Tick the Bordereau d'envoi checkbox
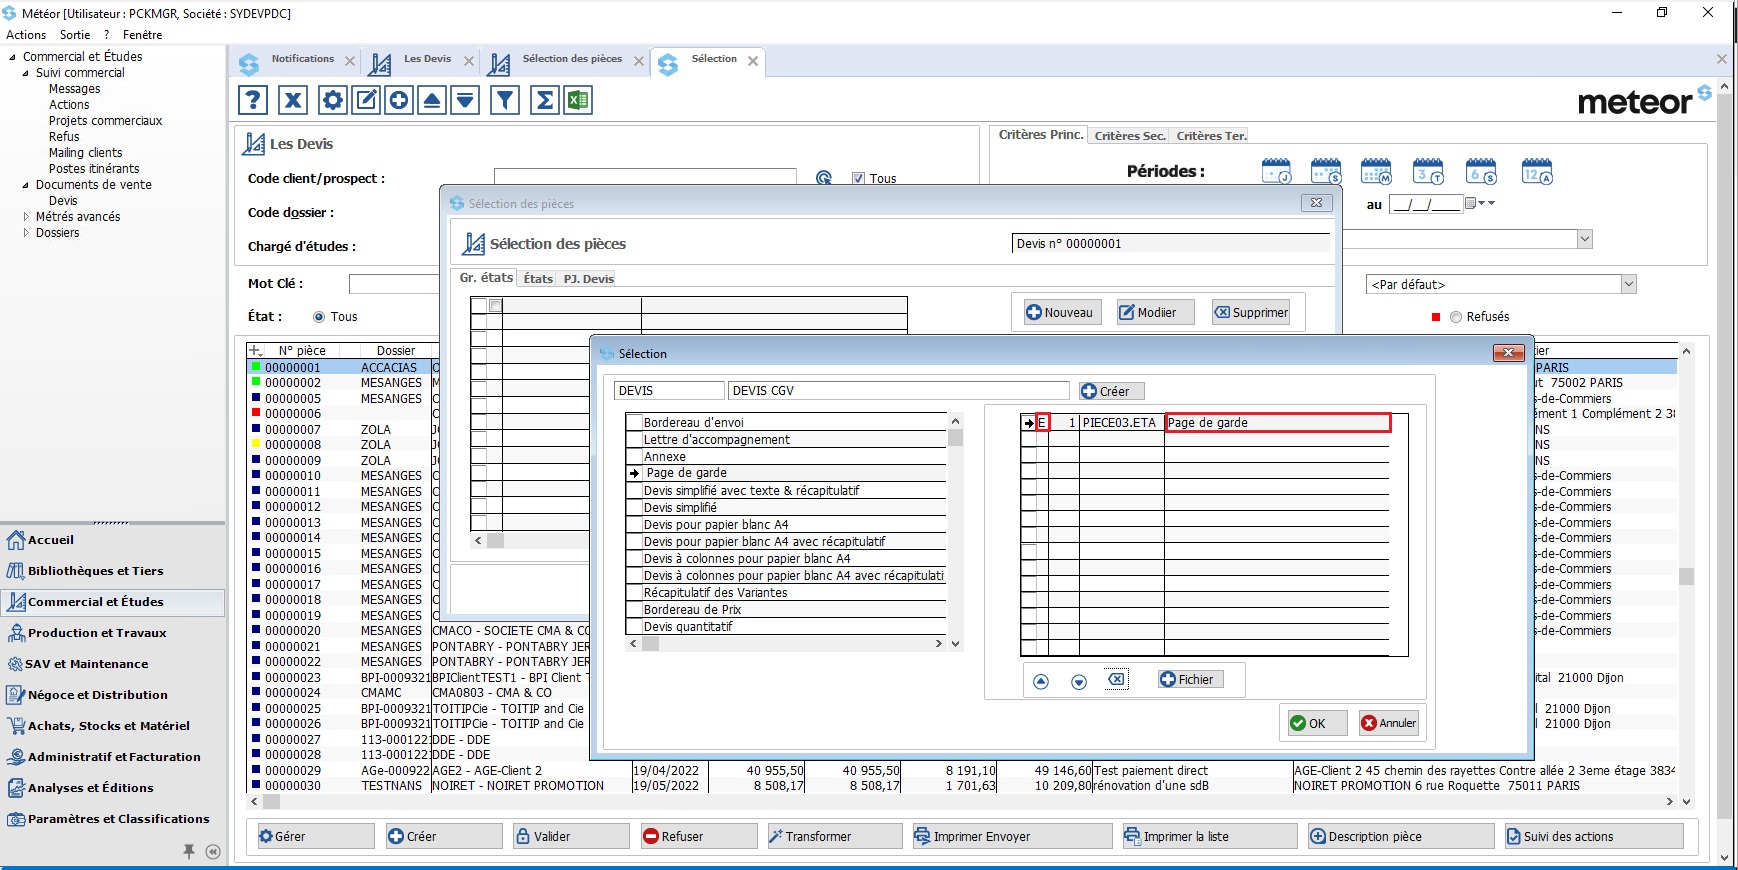This screenshot has width=1738, height=870. click(x=634, y=422)
